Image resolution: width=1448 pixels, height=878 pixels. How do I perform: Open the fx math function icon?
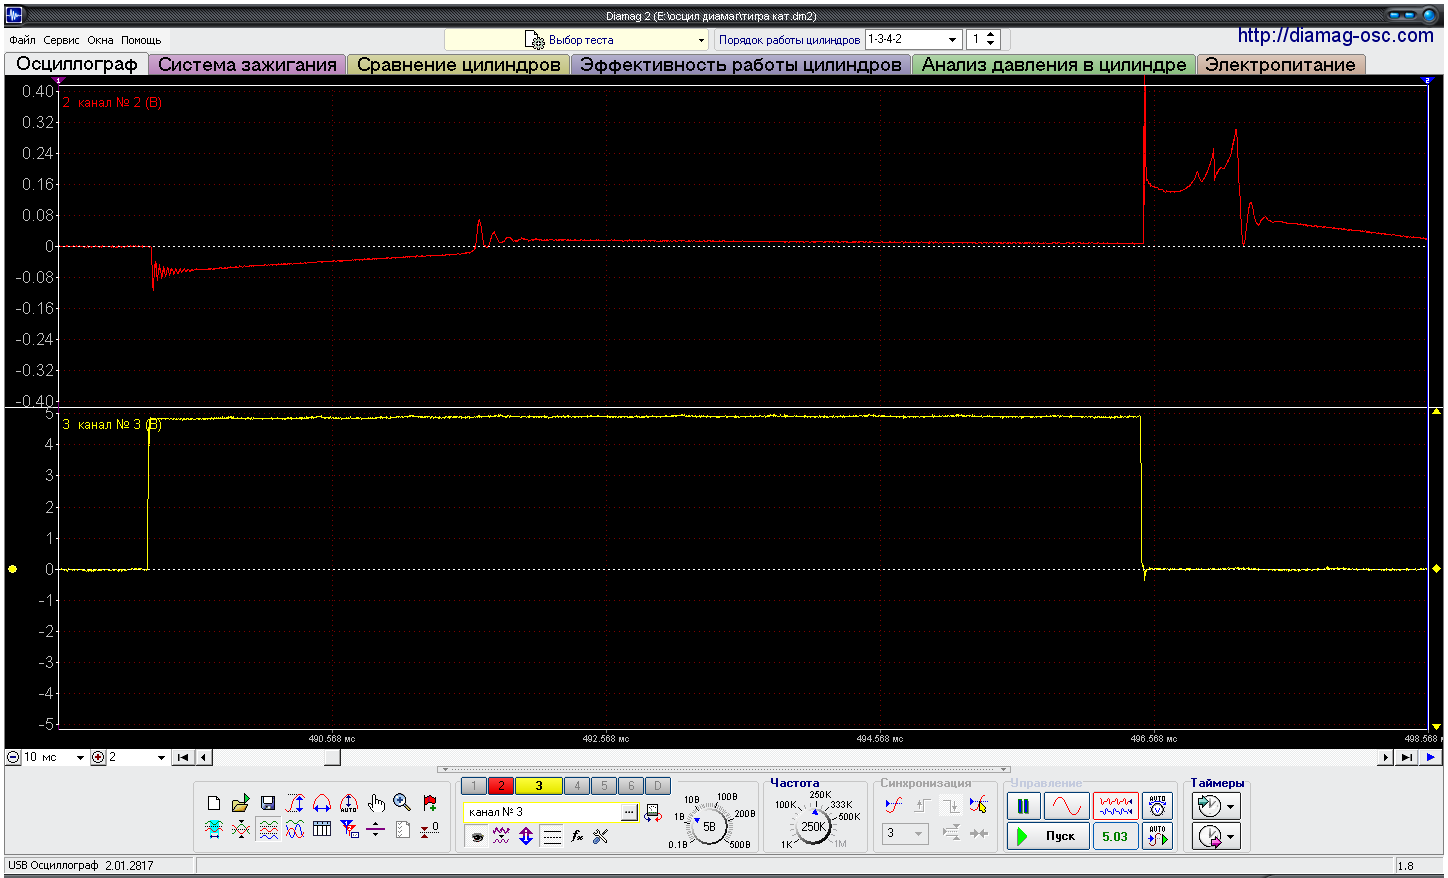click(x=577, y=837)
